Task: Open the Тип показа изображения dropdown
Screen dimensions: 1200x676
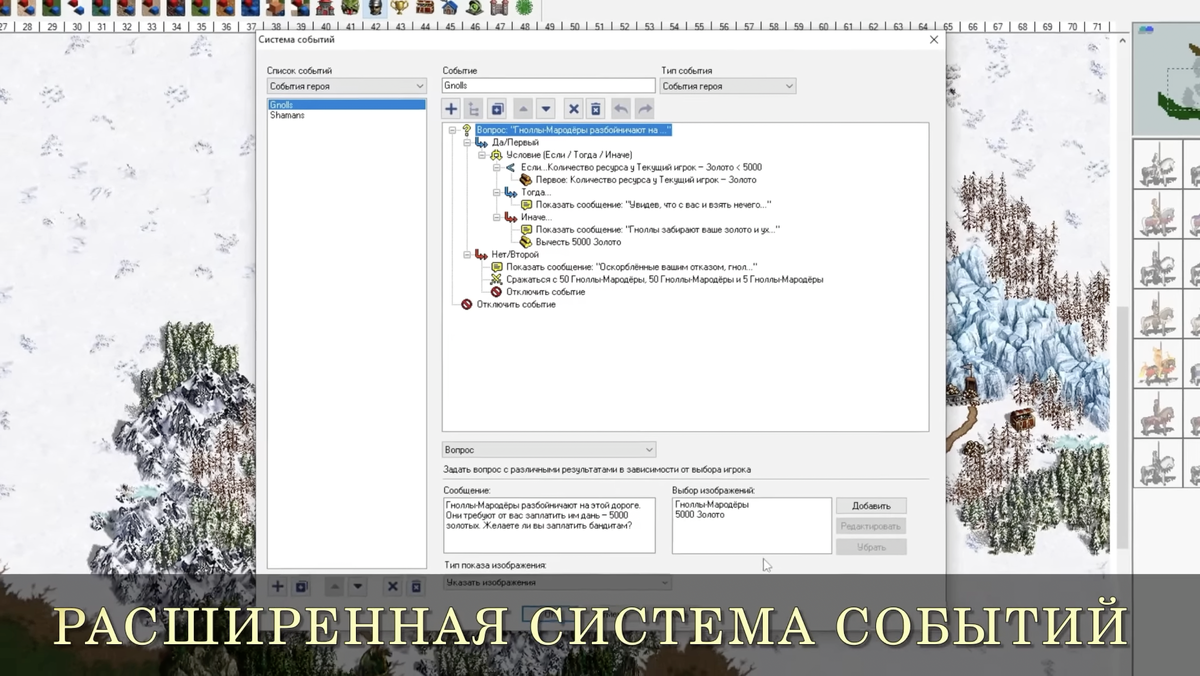Action: pyautogui.click(x=556, y=582)
